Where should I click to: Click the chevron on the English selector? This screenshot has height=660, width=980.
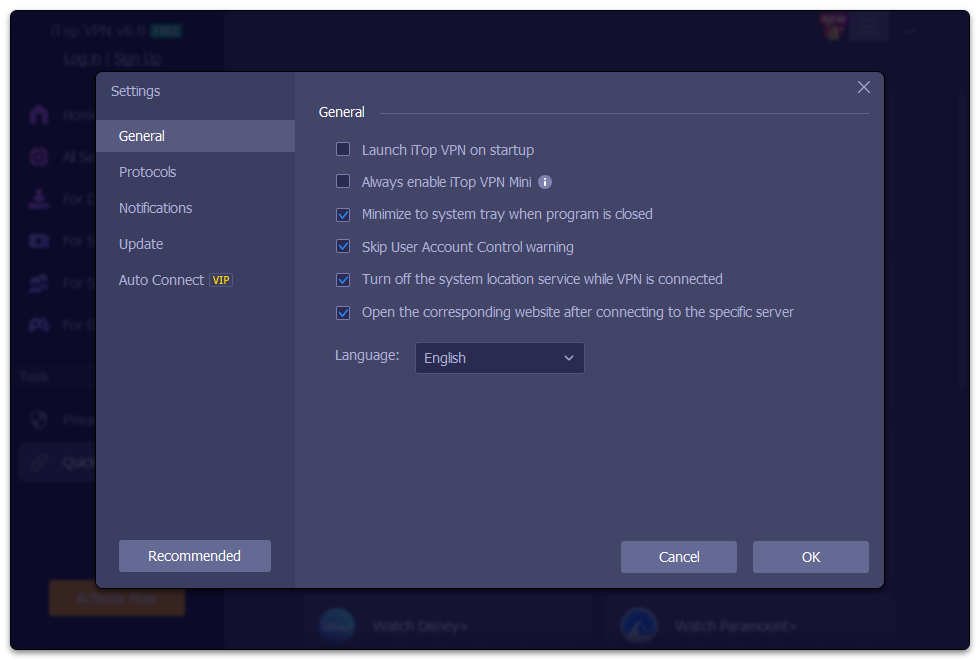[569, 357]
